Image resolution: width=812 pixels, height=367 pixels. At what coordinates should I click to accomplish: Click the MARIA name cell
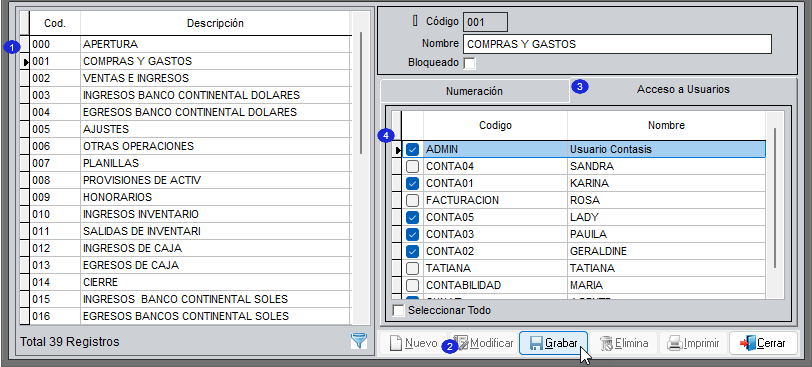[666, 286]
